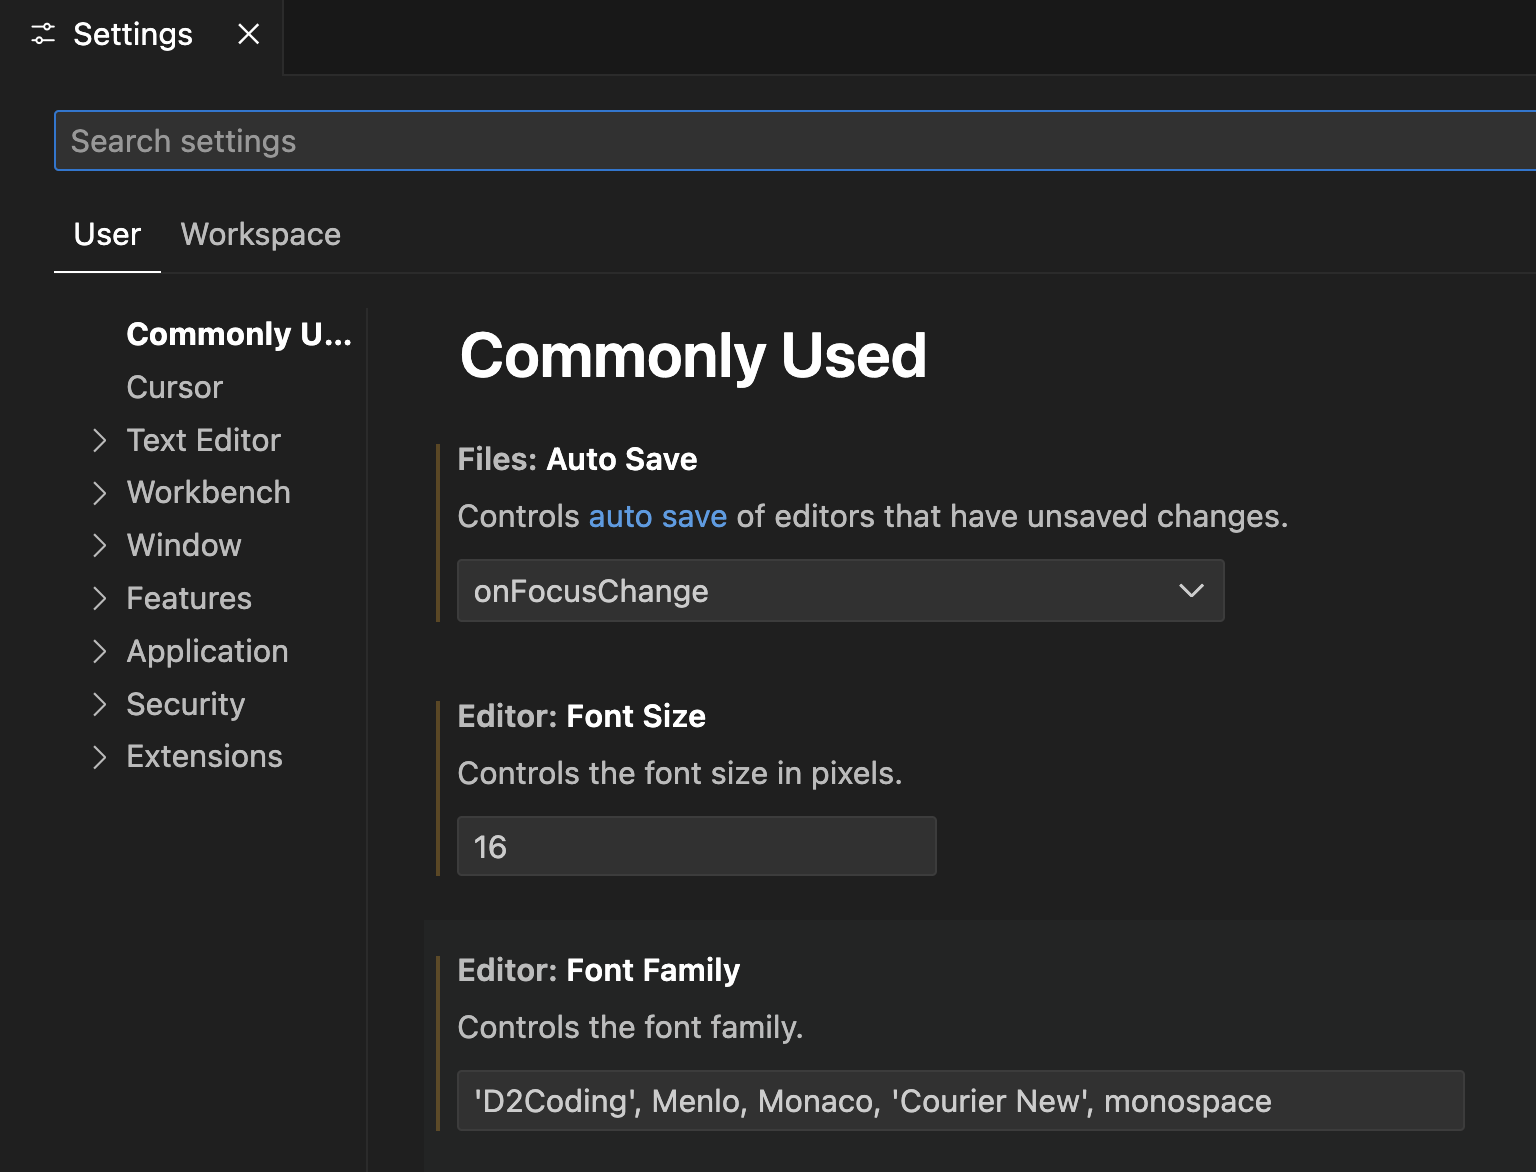Expand the Workbench chevron
This screenshot has width=1536, height=1172.
click(x=99, y=493)
